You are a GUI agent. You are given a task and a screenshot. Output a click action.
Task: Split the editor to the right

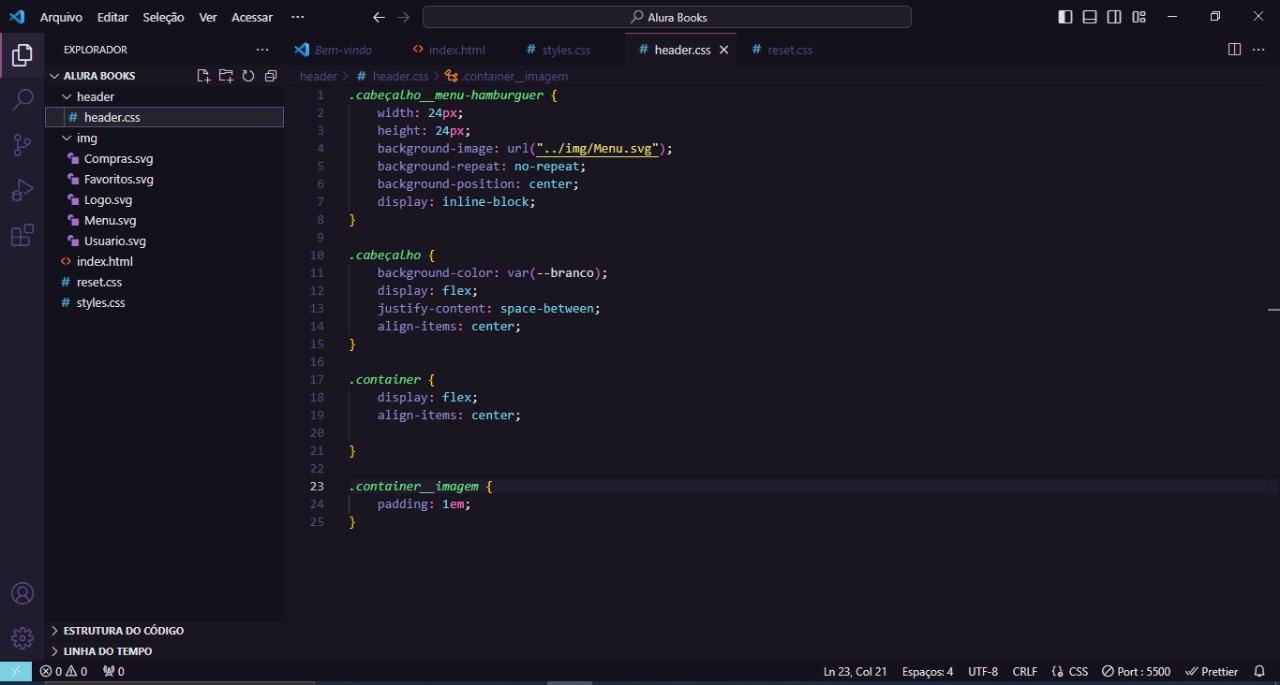coord(1234,49)
